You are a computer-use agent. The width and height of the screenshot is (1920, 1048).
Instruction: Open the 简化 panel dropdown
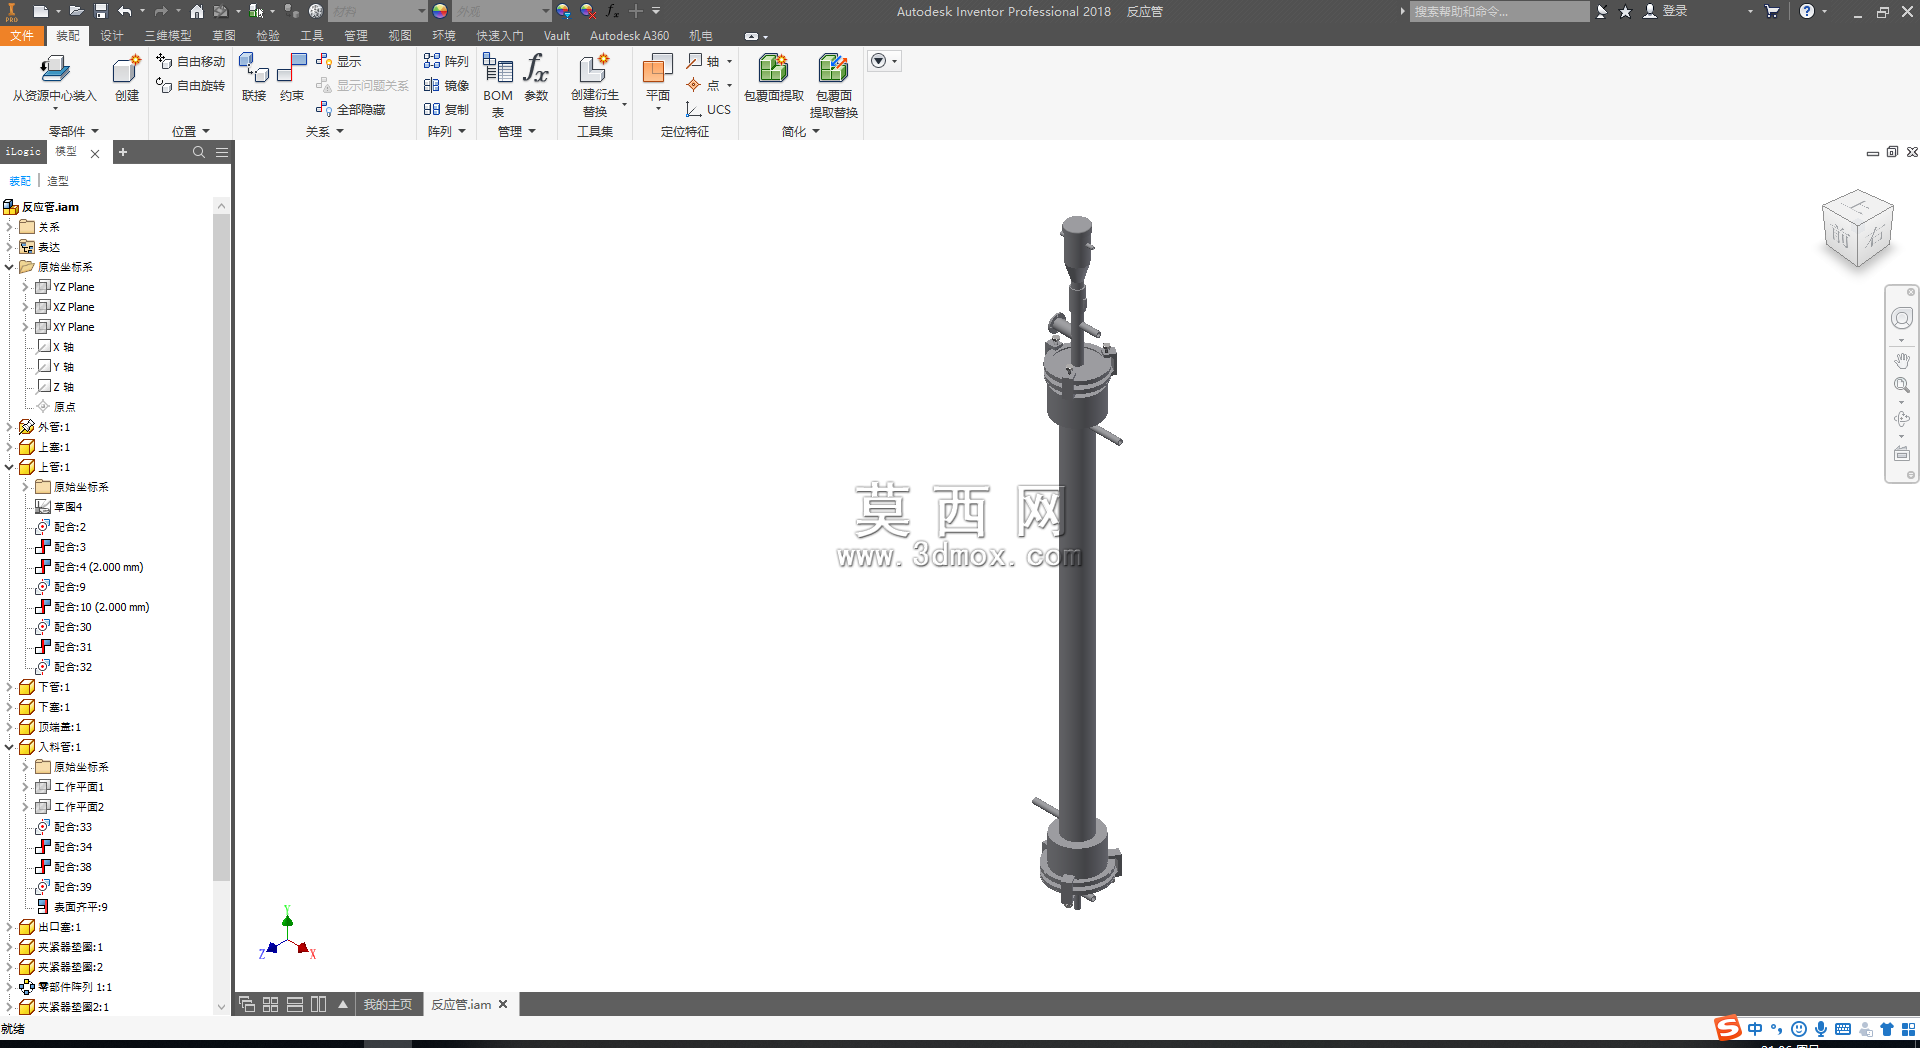coord(800,131)
